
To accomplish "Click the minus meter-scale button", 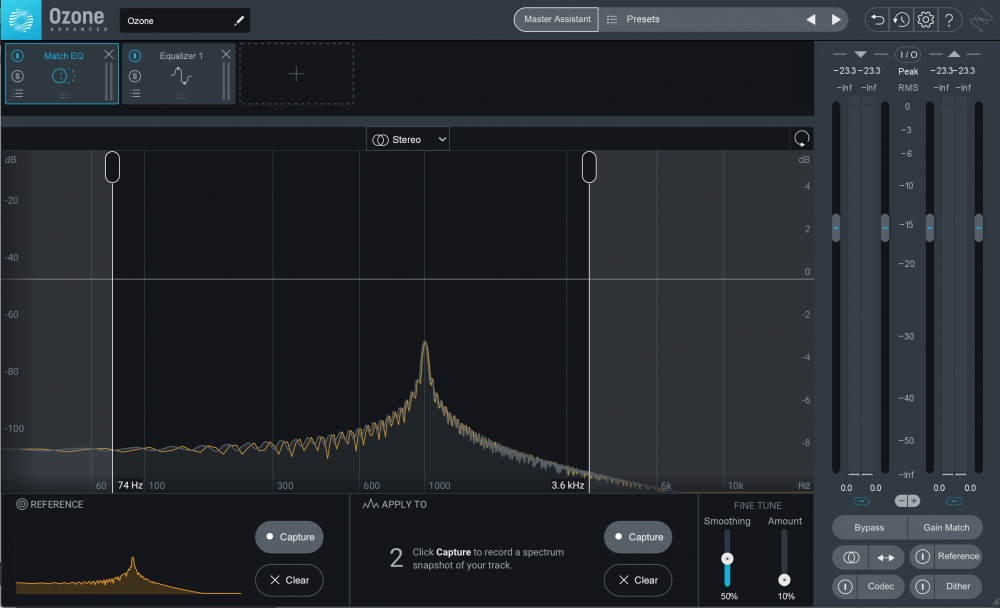I will point(901,501).
